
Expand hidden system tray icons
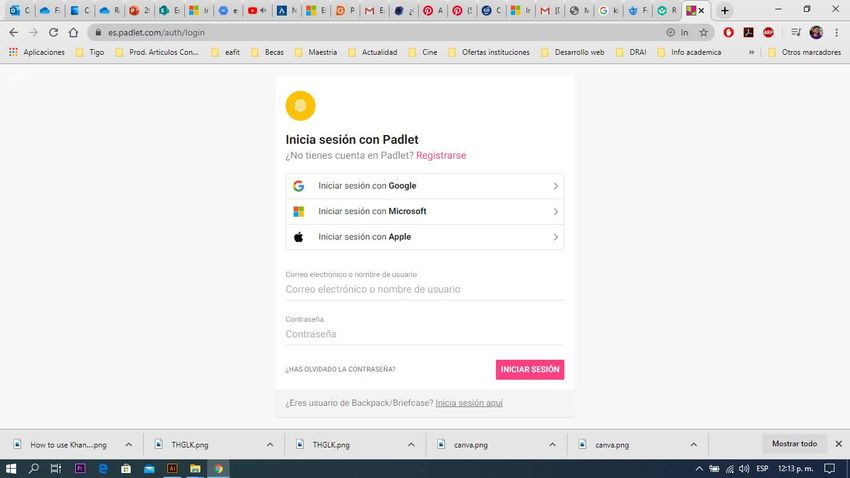click(x=698, y=468)
